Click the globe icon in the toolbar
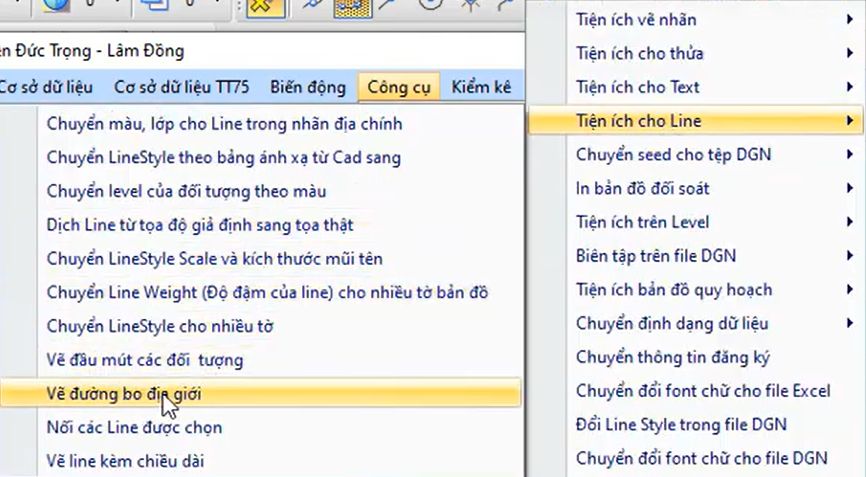Viewport: 866px width, 477px height. (56, 6)
